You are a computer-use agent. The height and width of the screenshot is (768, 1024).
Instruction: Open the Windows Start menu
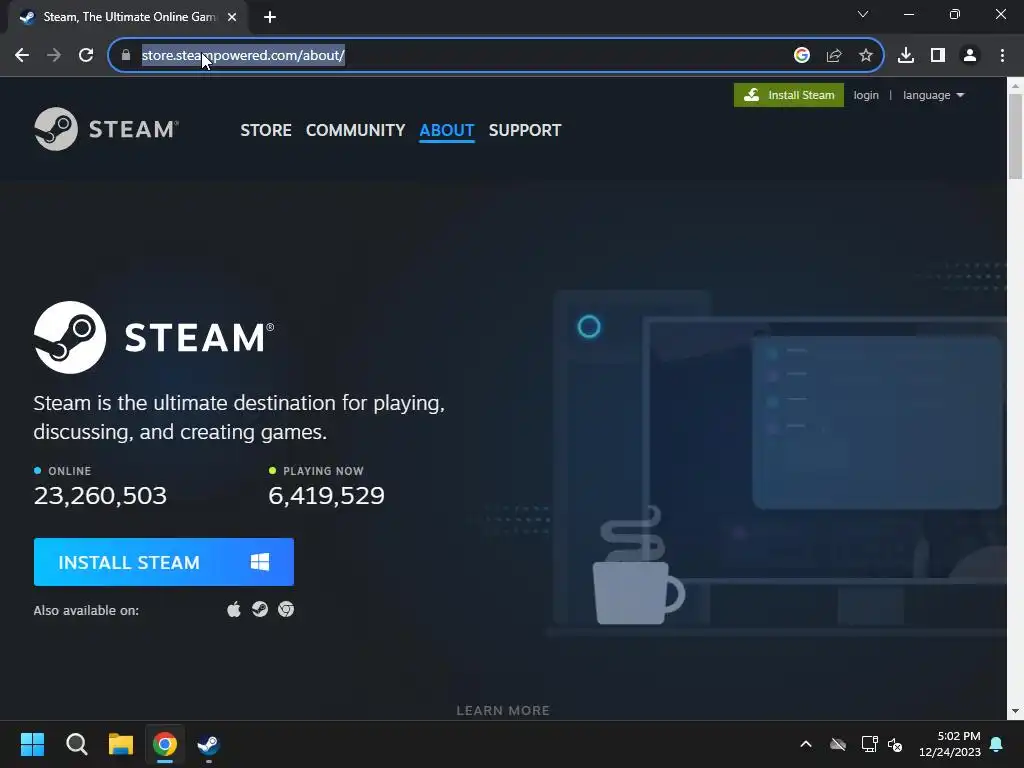pyautogui.click(x=32, y=744)
